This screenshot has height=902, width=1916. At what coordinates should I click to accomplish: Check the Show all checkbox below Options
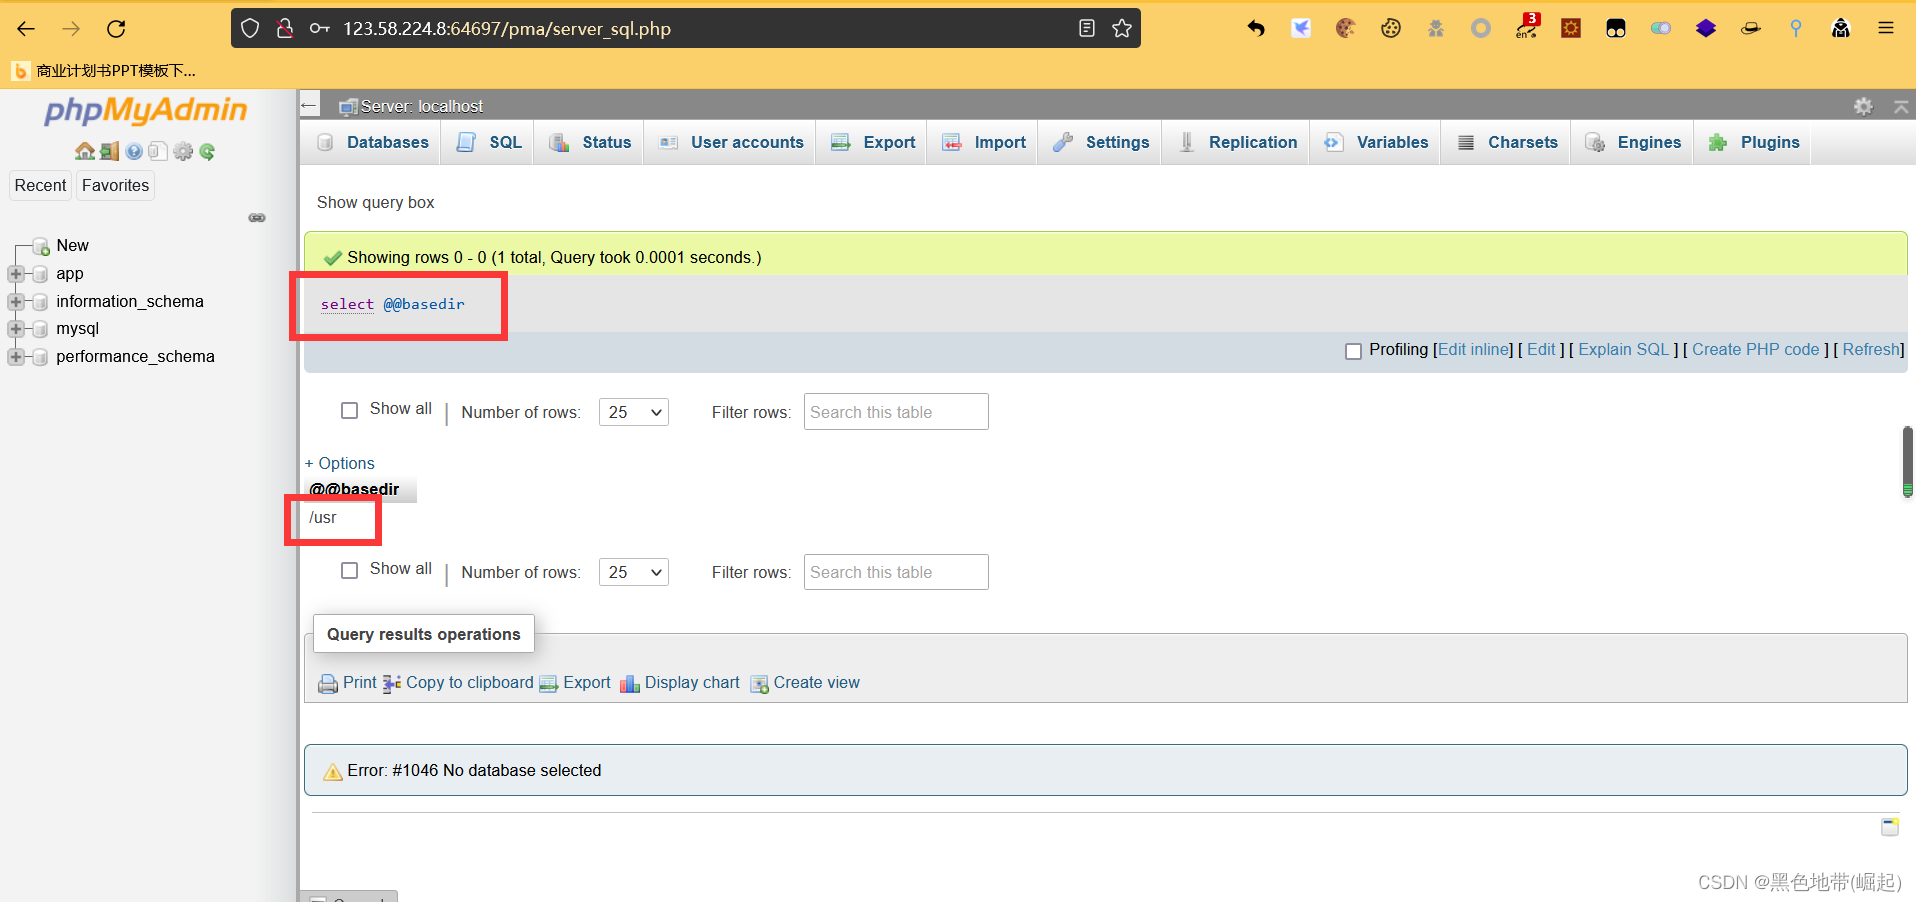(349, 570)
